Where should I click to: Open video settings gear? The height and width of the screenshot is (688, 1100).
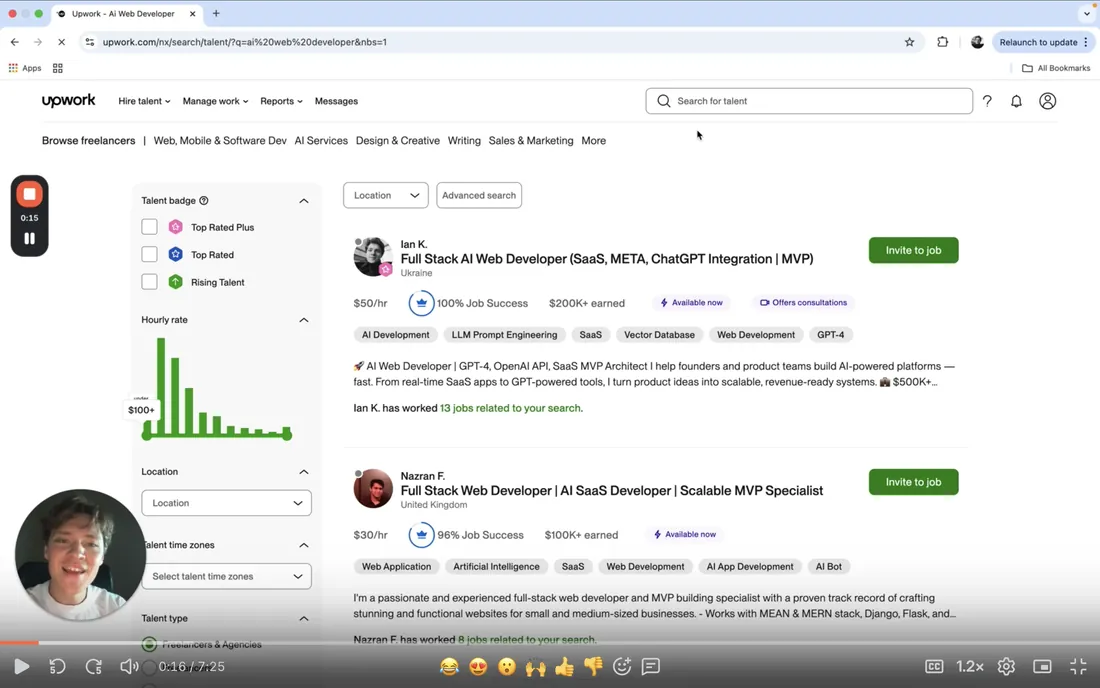pyautogui.click(x=1006, y=666)
